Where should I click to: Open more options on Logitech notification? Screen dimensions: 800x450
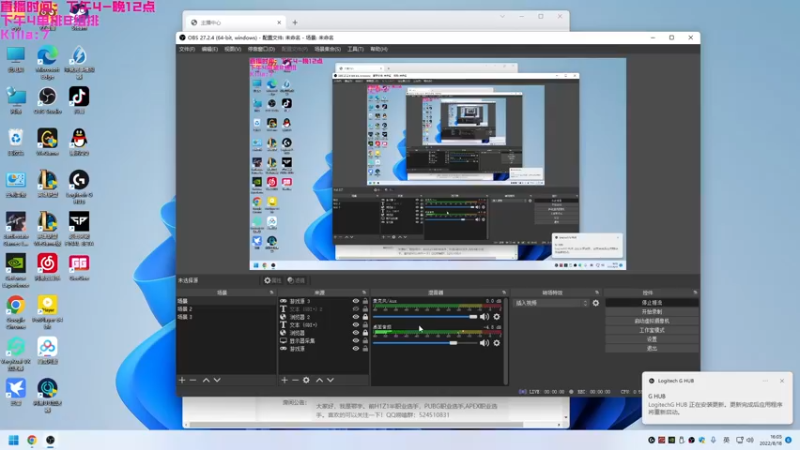[x=765, y=381]
